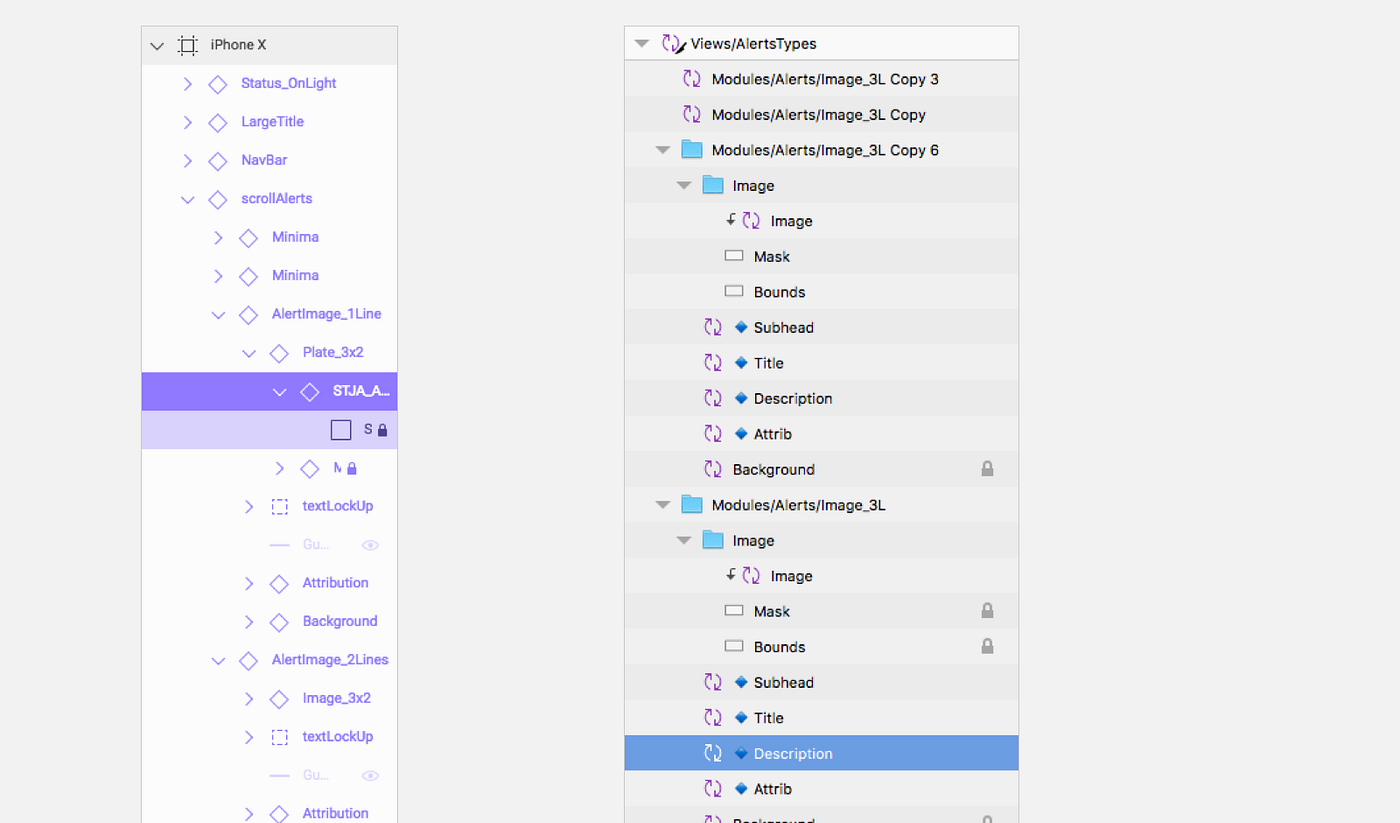Click the LargeTitle component diamond icon

pyautogui.click(x=217, y=122)
